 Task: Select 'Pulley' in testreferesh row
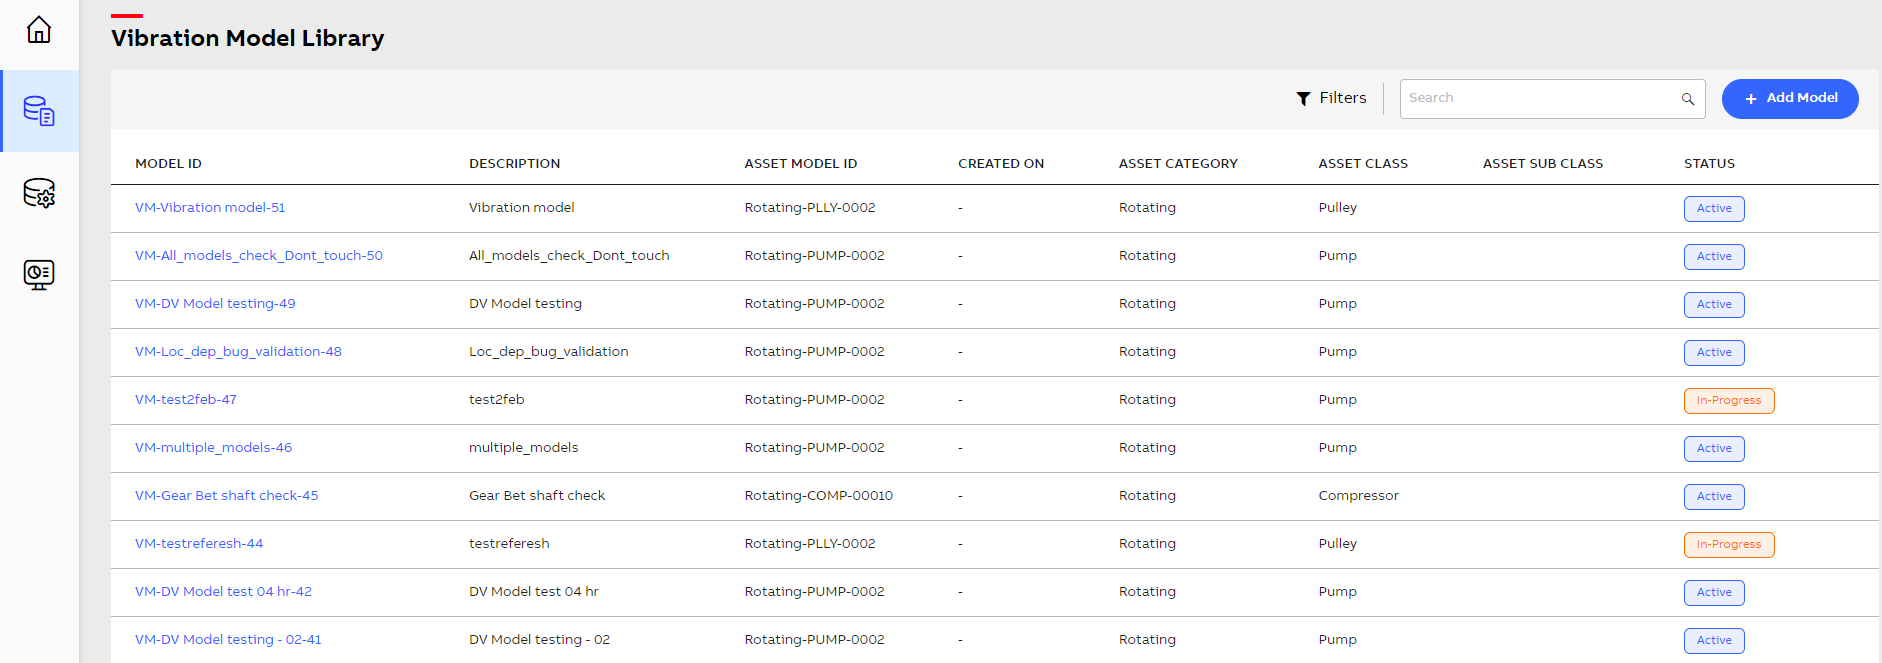tap(1338, 544)
